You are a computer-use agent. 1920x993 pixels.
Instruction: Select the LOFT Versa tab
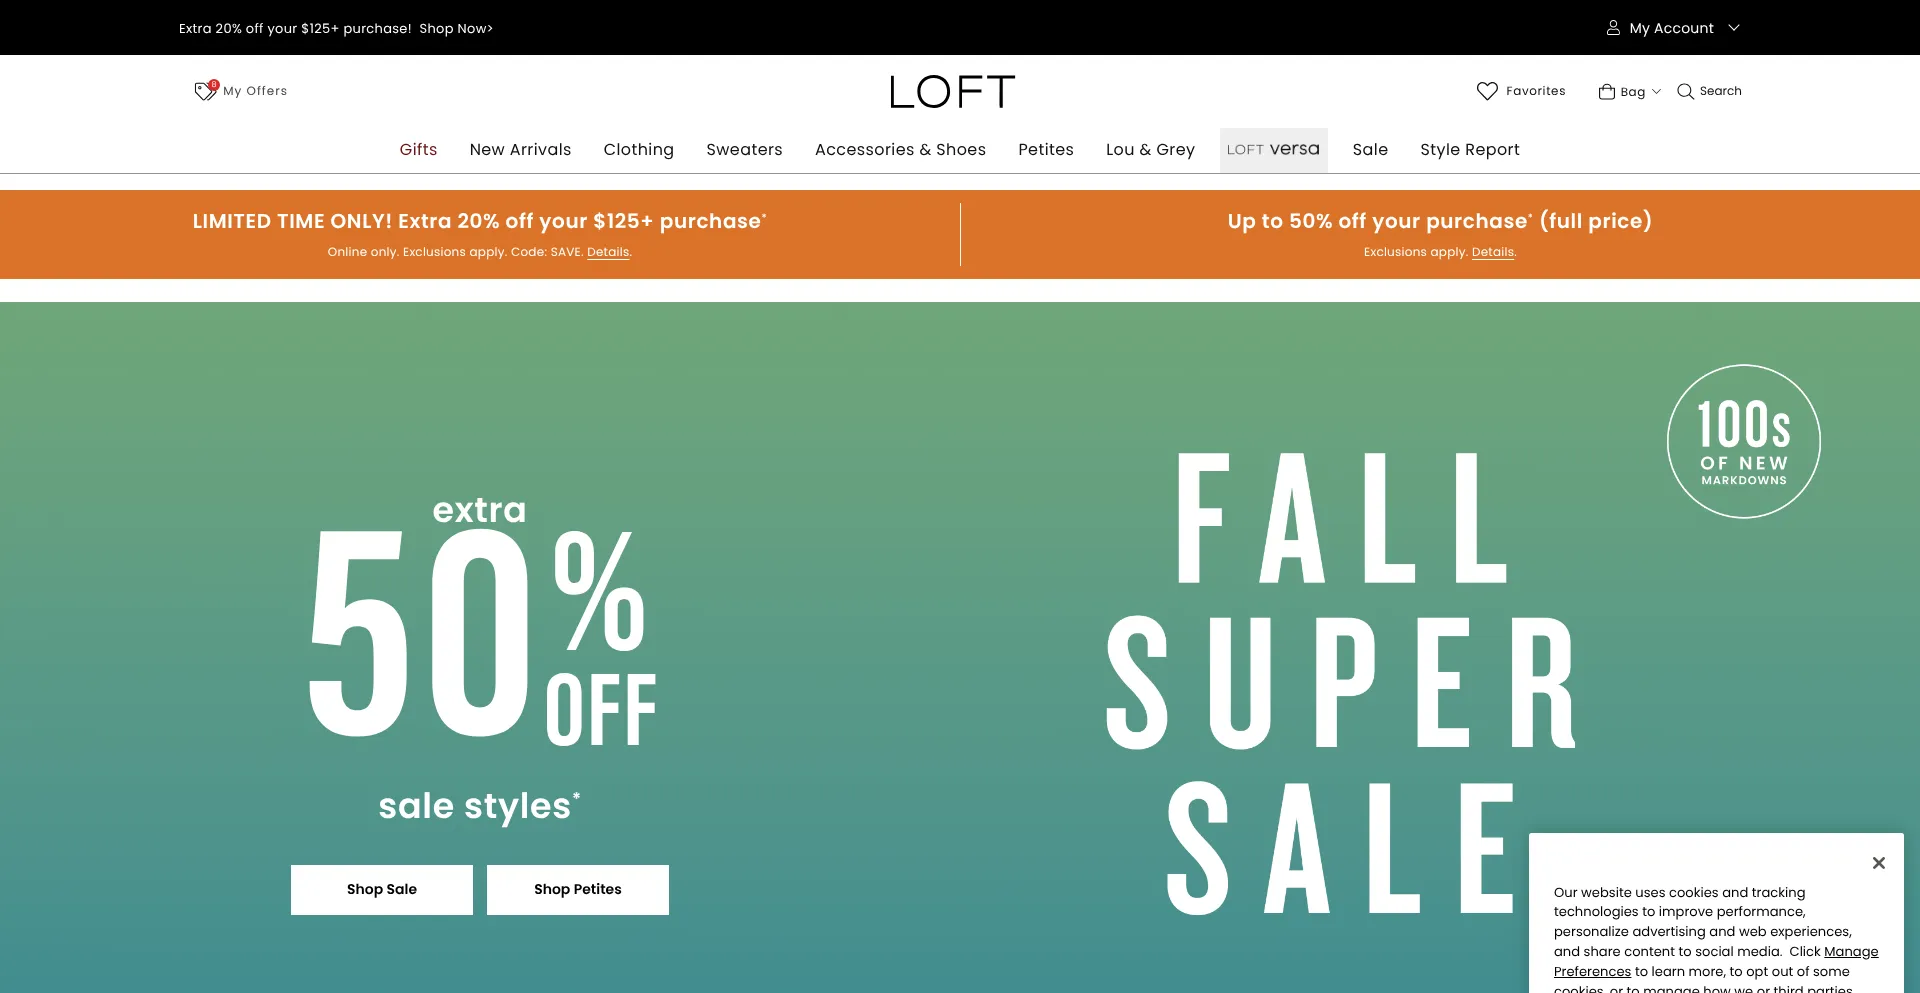pyautogui.click(x=1273, y=150)
